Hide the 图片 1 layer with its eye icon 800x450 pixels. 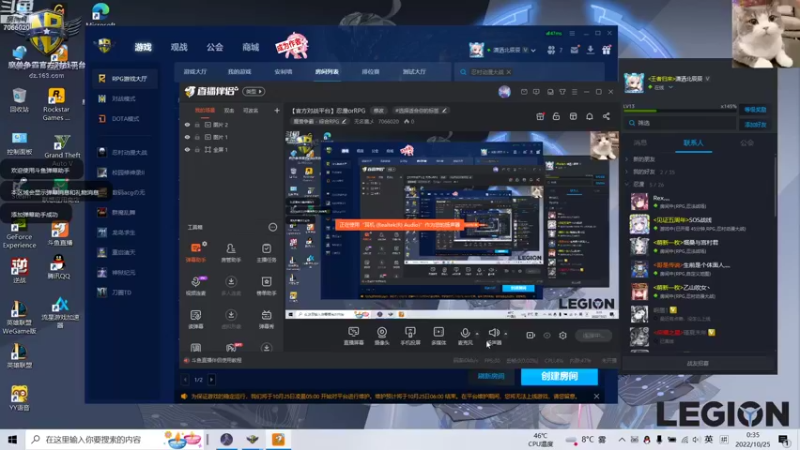click(x=187, y=137)
